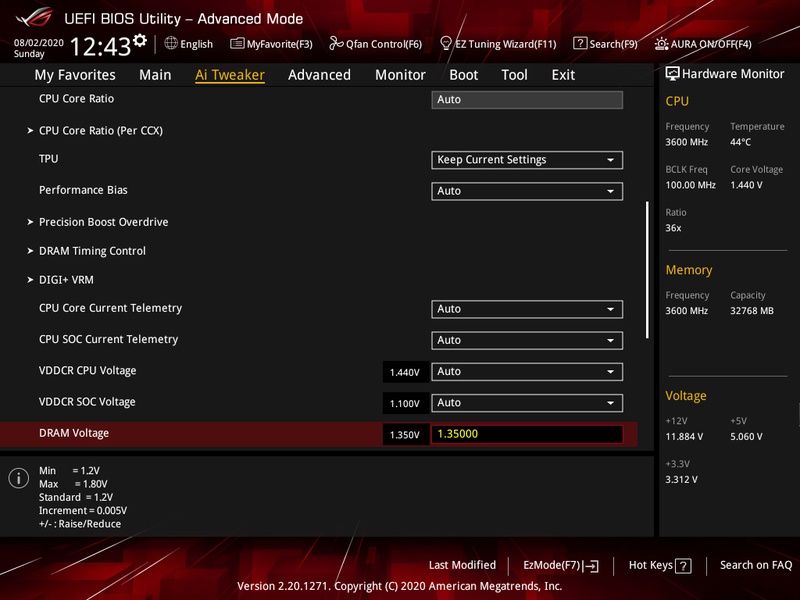Open Hot Keys help
The height and width of the screenshot is (600, 800).
[660, 565]
